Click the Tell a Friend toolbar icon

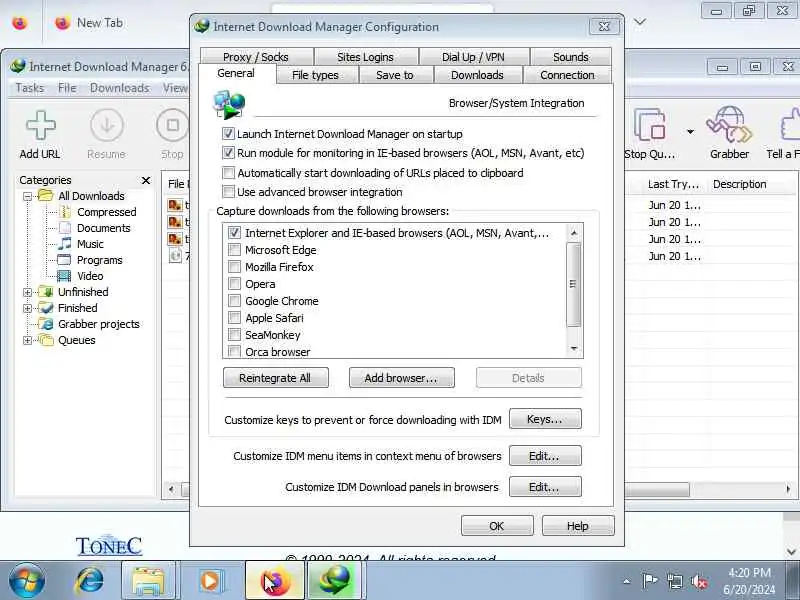tap(784, 134)
